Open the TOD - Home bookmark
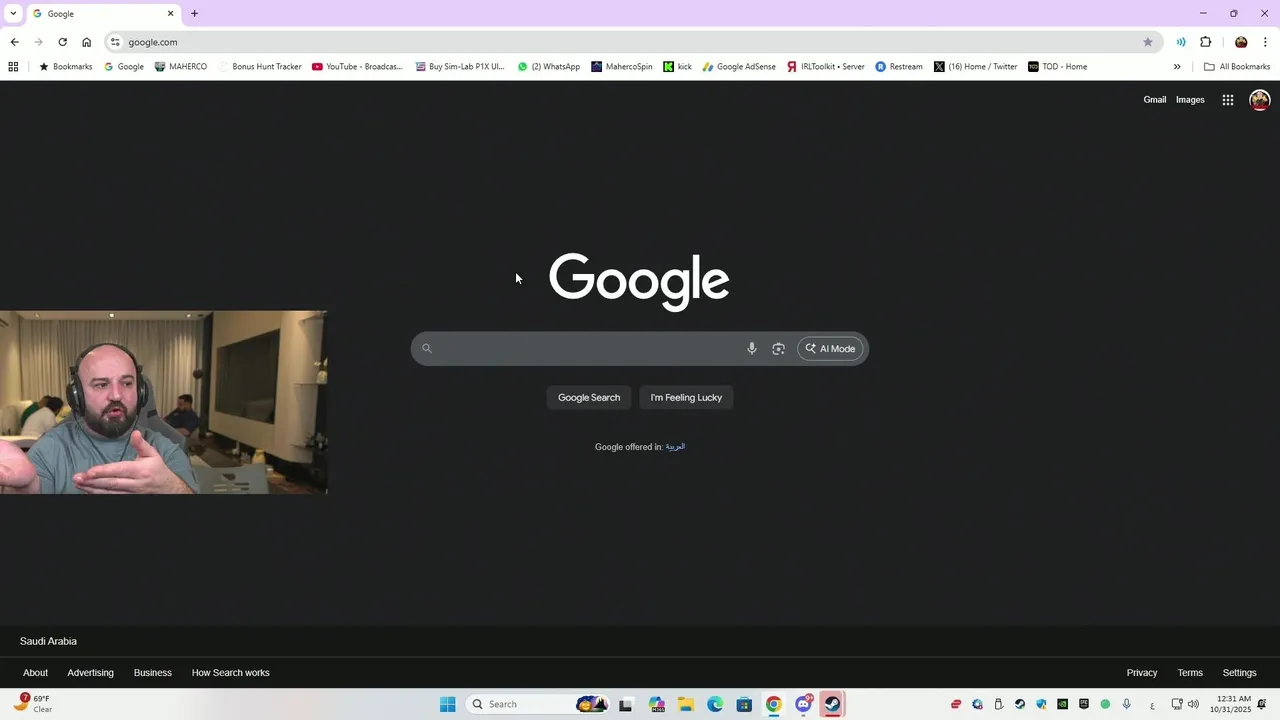The image size is (1280, 720). 1057,67
